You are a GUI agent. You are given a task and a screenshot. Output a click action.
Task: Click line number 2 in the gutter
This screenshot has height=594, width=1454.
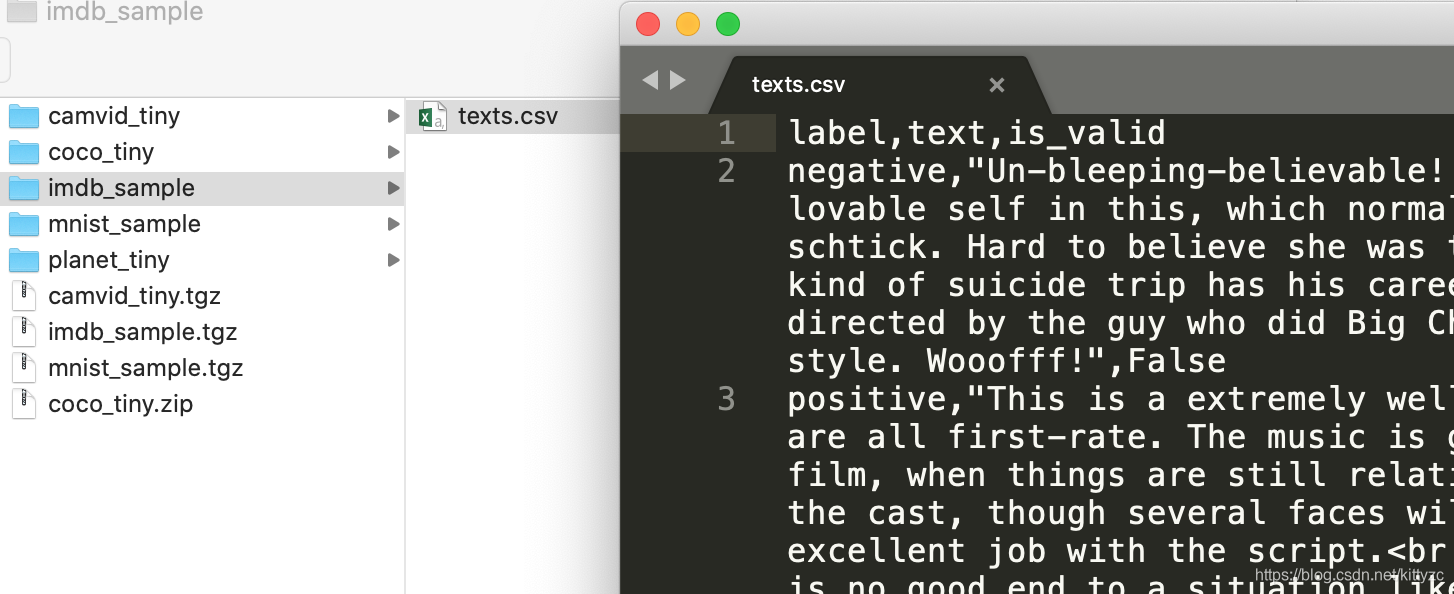[x=726, y=171]
